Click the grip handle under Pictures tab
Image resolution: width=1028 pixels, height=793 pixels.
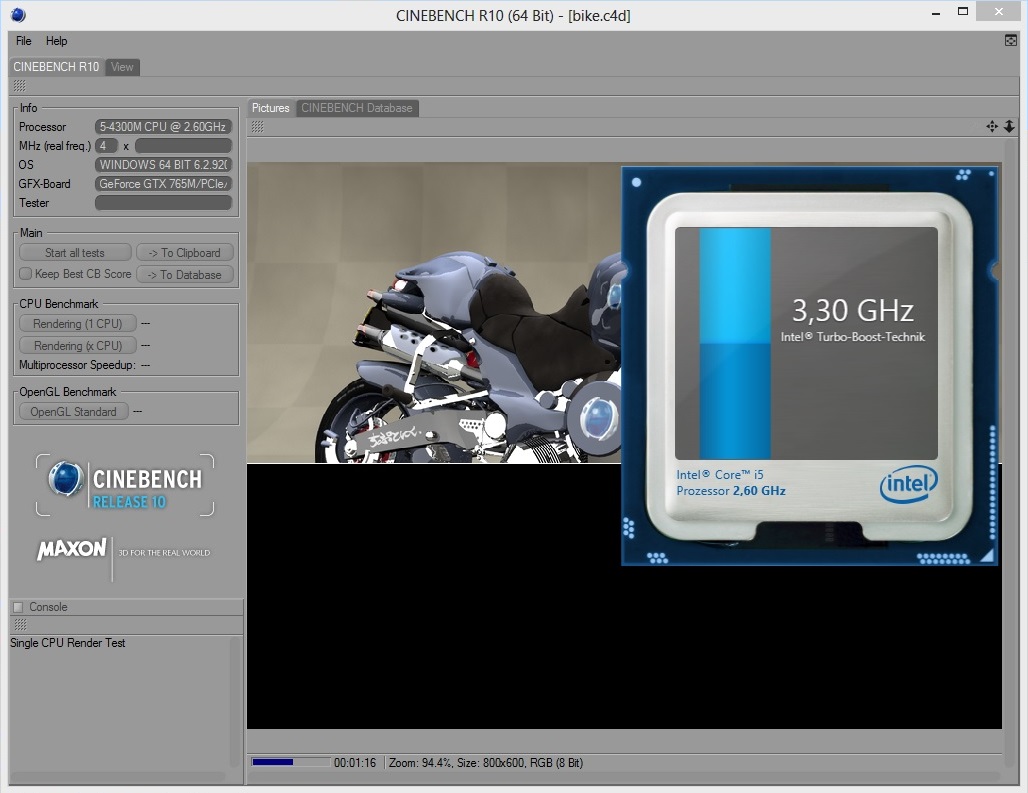pyautogui.click(x=258, y=126)
